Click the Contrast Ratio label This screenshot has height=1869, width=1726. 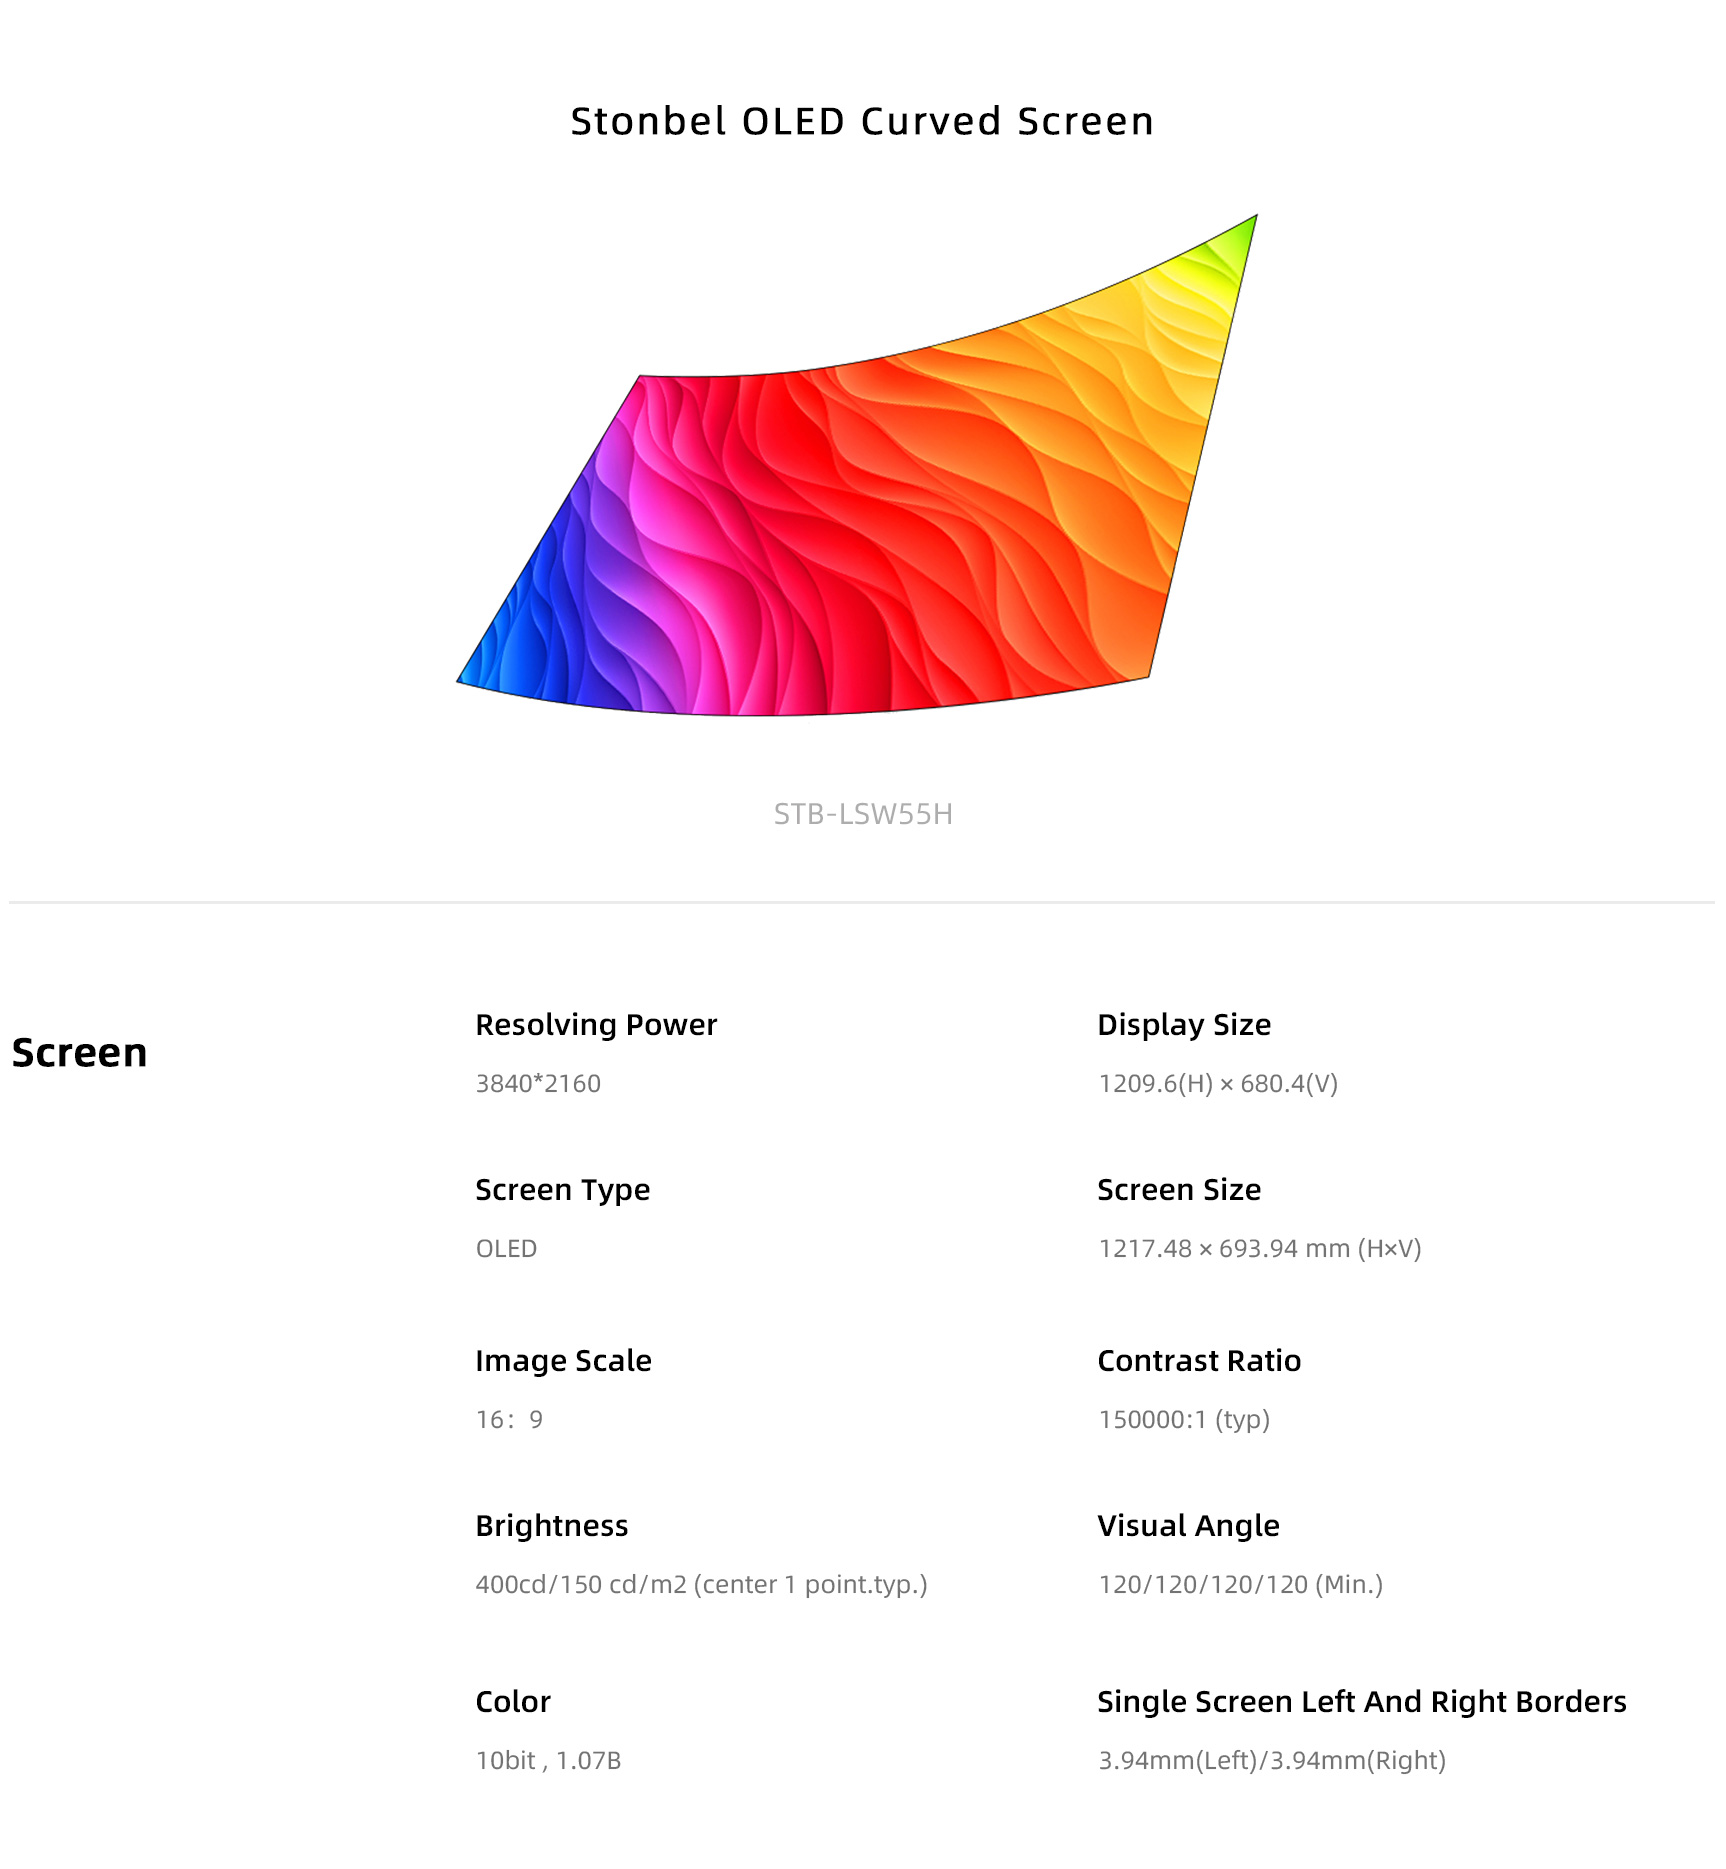(x=1199, y=1361)
